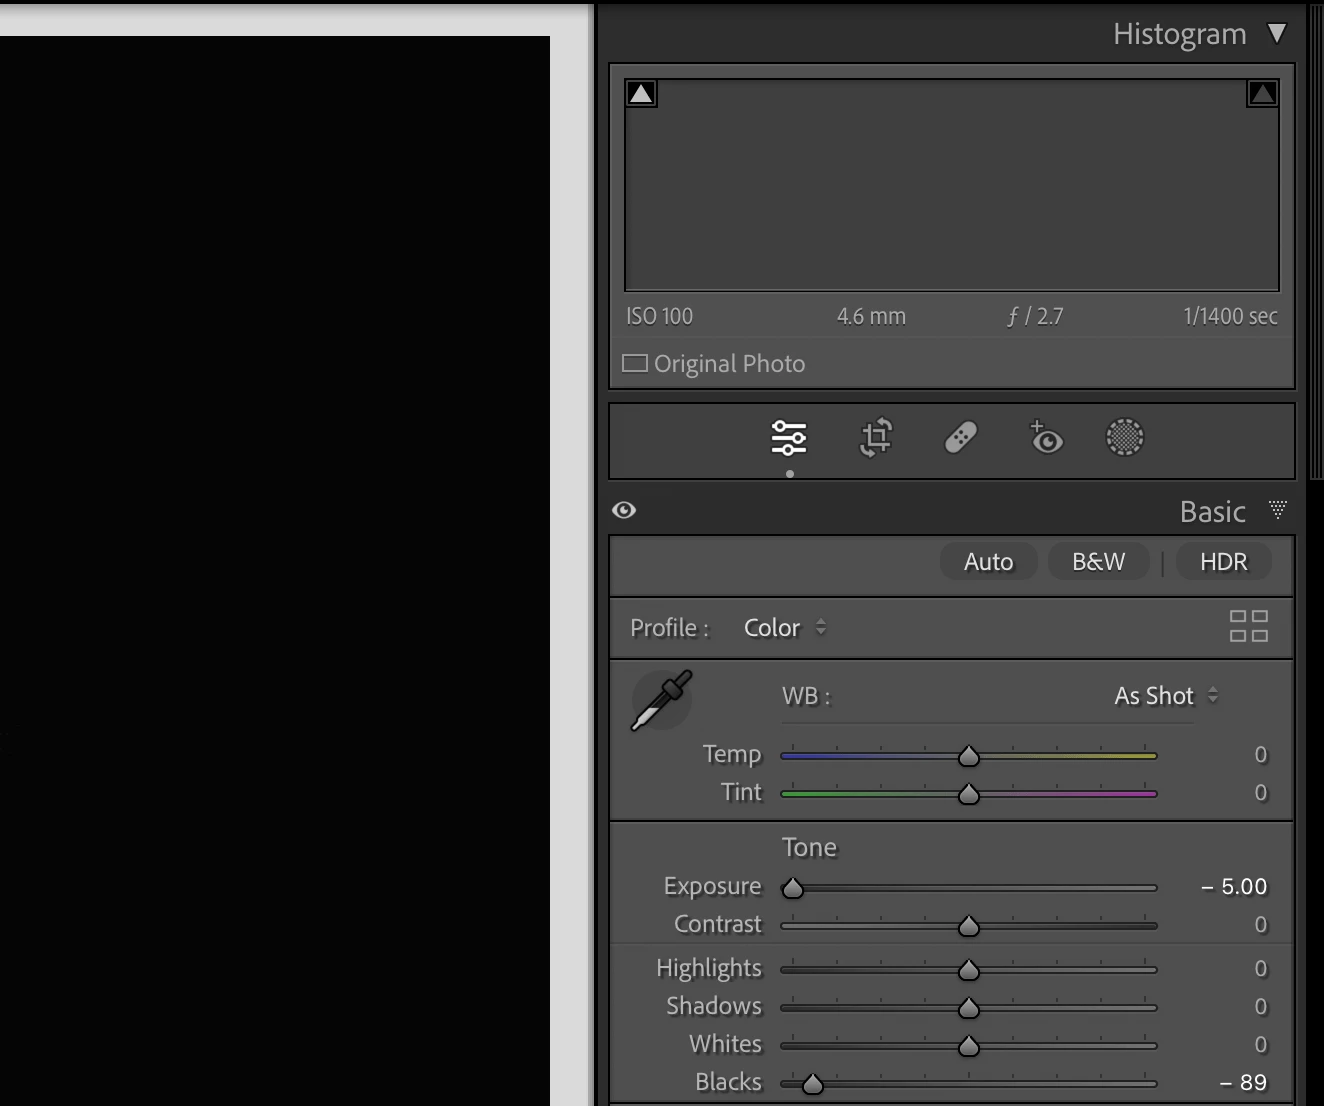Click the Auto tone button
Image resolution: width=1324 pixels, height=1106 pixels.
pos(989,562)
